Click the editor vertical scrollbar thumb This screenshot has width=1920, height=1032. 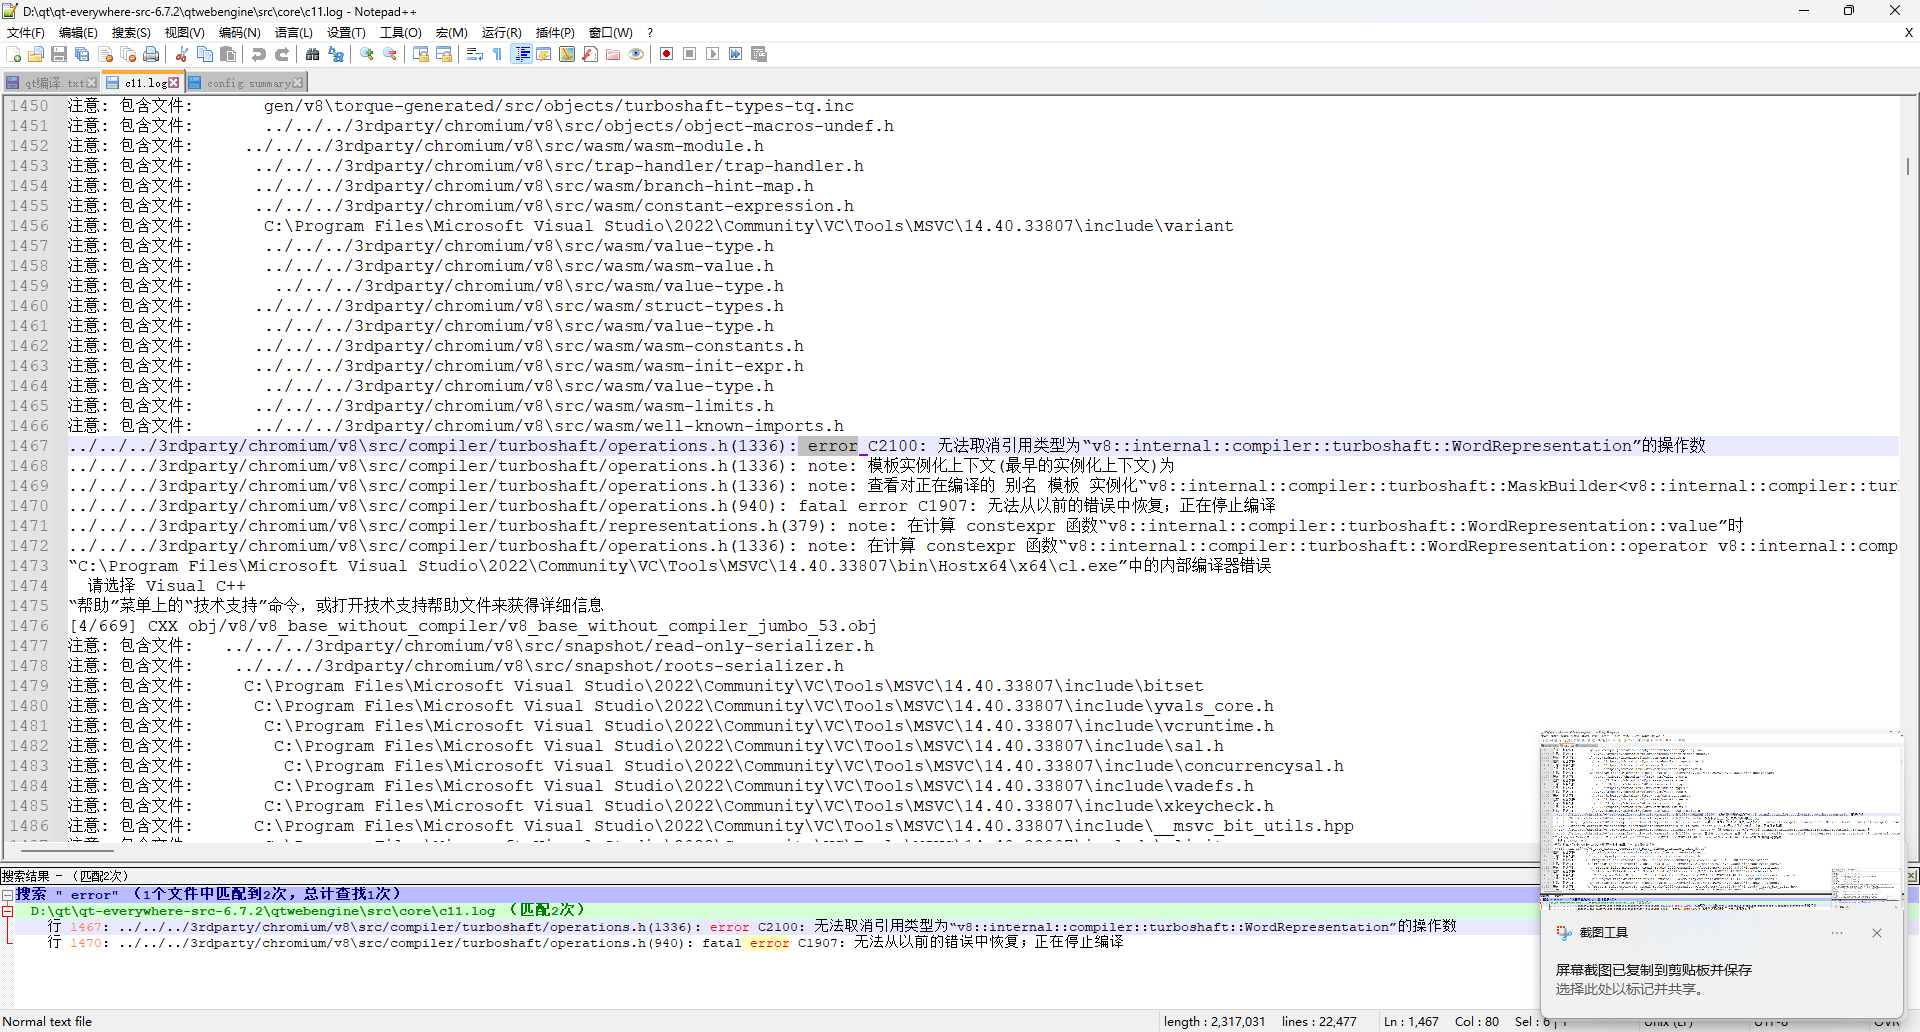pos(1908,165)
